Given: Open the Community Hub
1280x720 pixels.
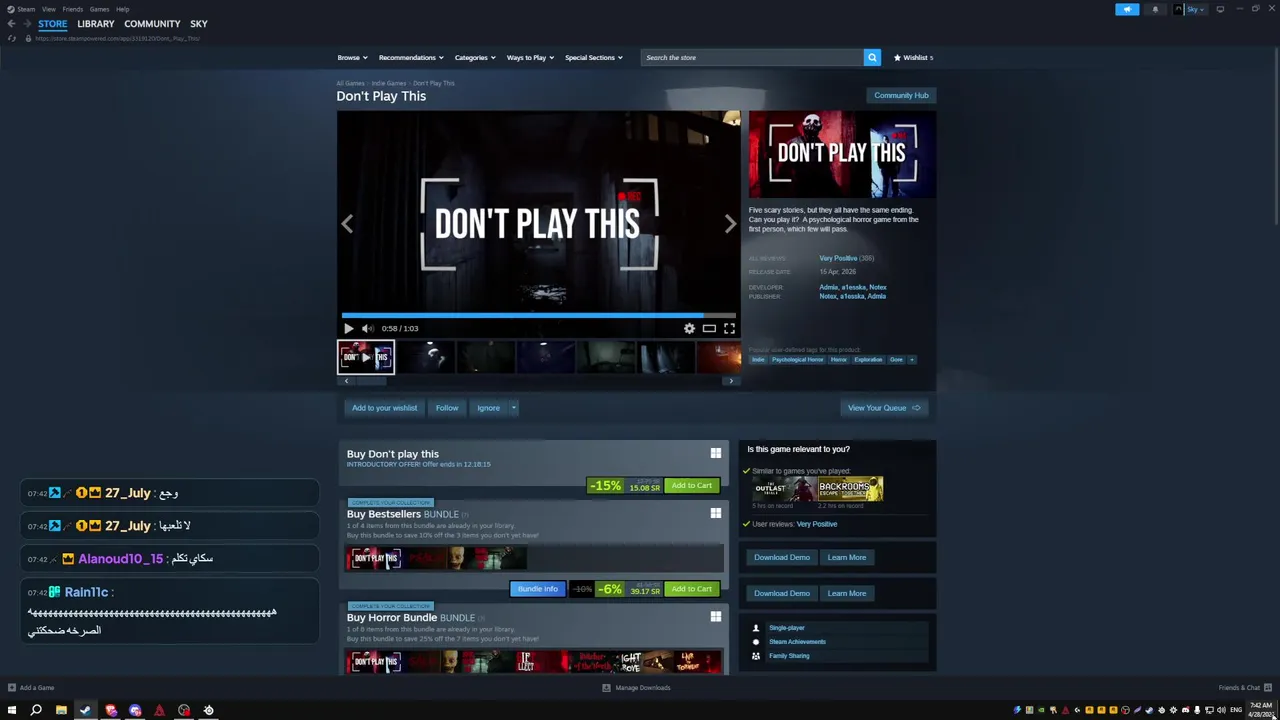Looking at the screenshot, I should point(901,95).
